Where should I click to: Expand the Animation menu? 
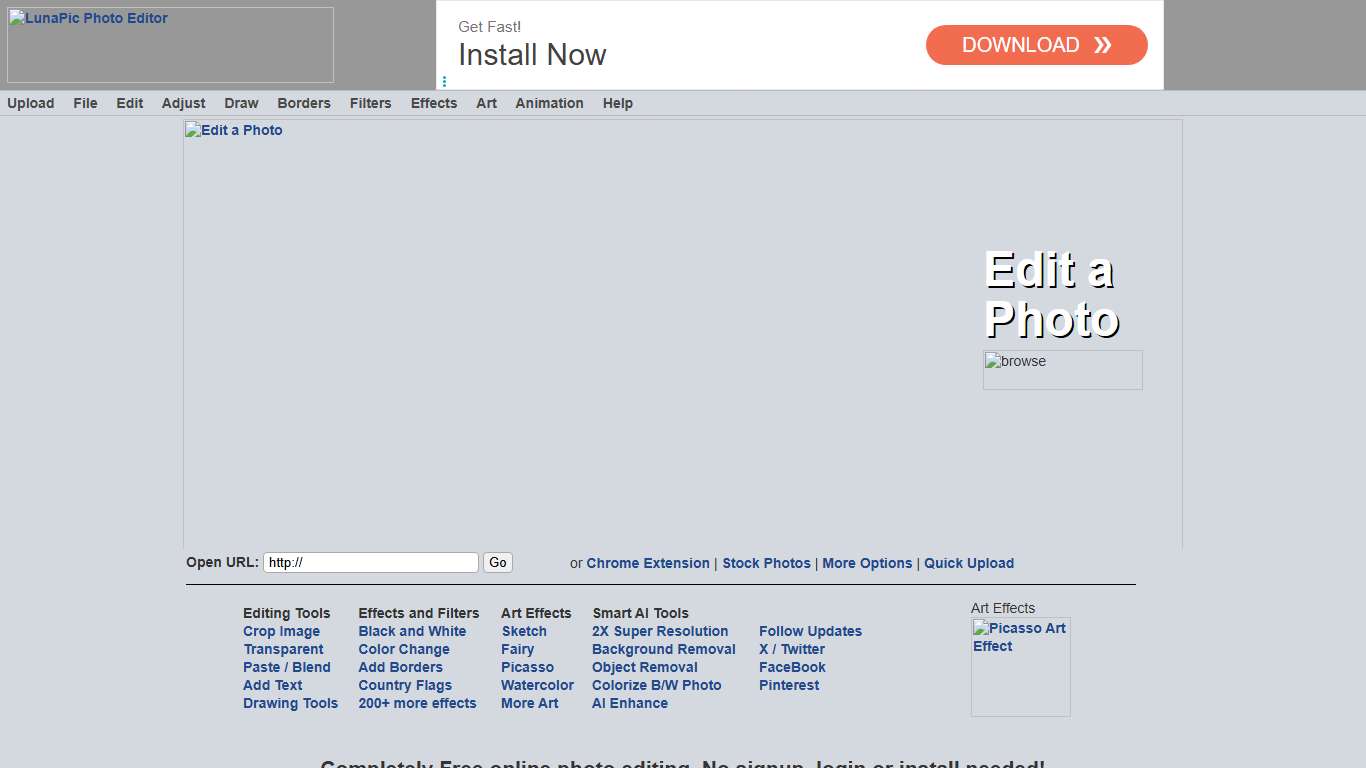549,103
